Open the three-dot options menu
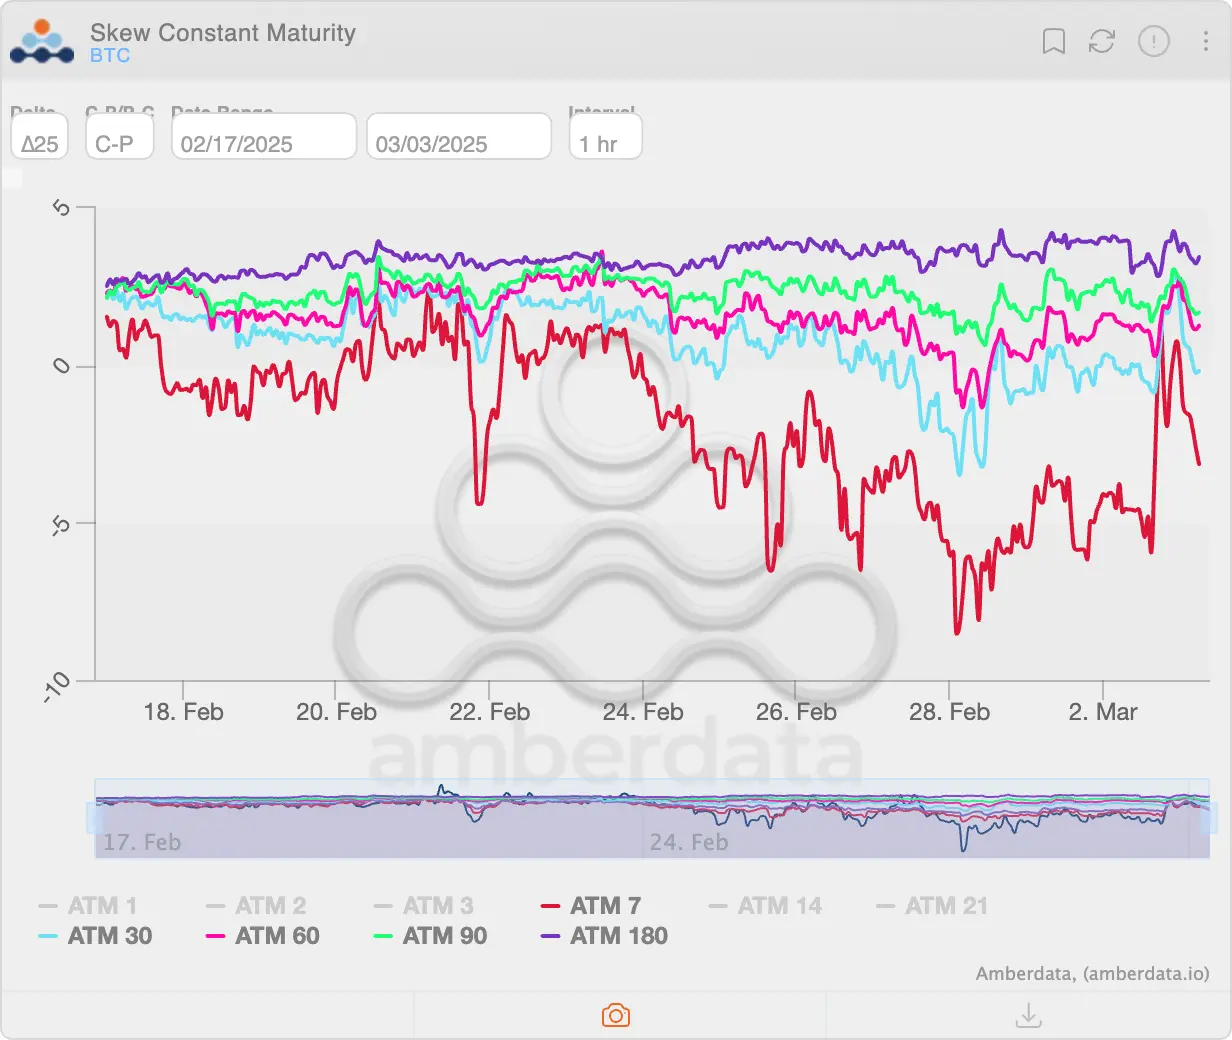This screenshot has height=1040, width=1232. click(x=1205, y=41)
